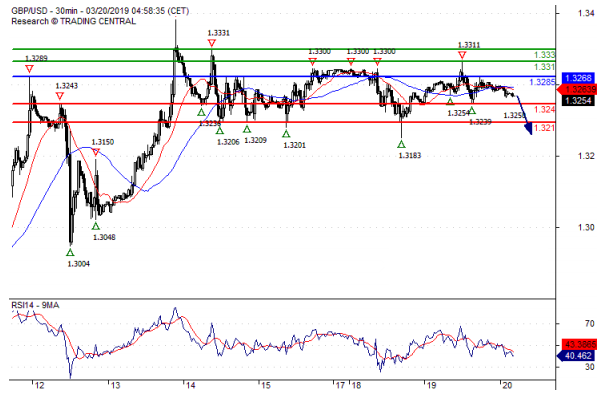Viewport: 603px width, 397px height.
Task: Select the red triangle marker at 1.3243
Action: tap(60, 96)
